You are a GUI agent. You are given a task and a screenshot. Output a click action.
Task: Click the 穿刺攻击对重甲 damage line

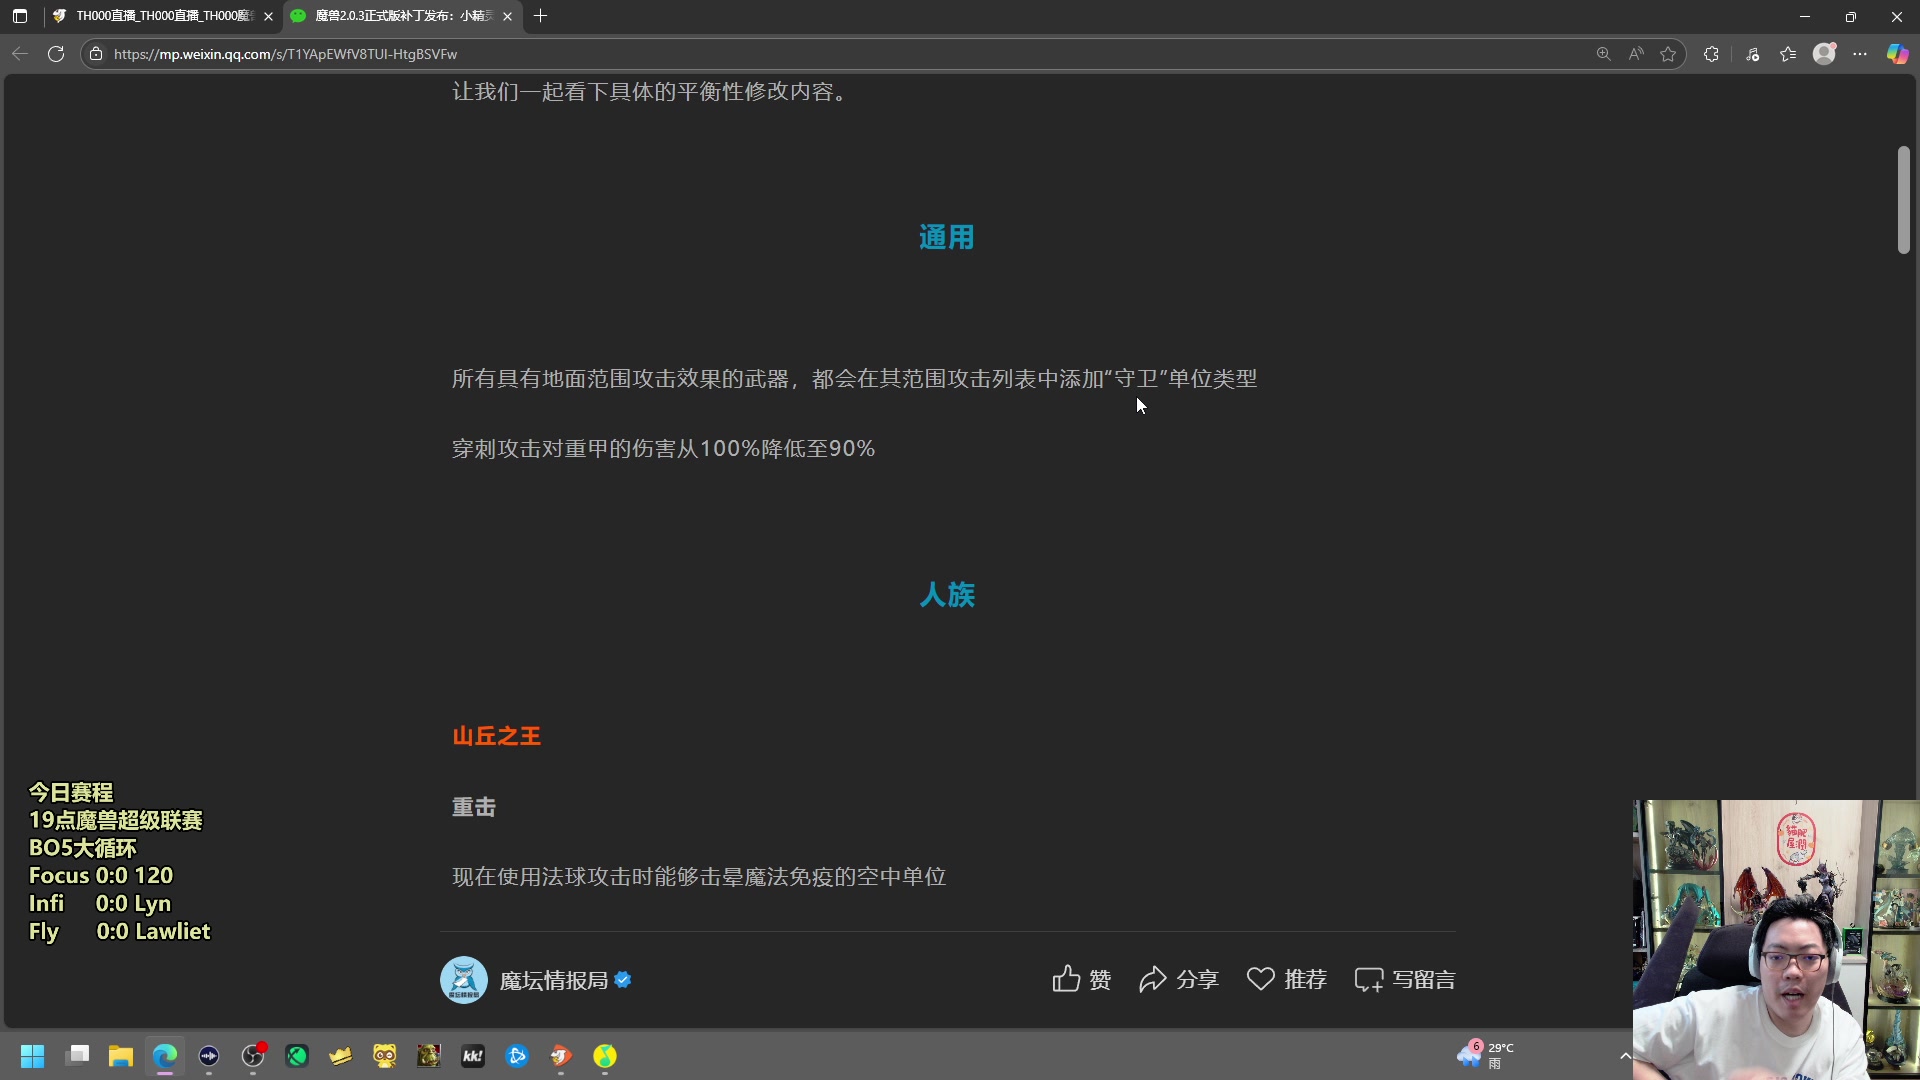click(664, 448)
